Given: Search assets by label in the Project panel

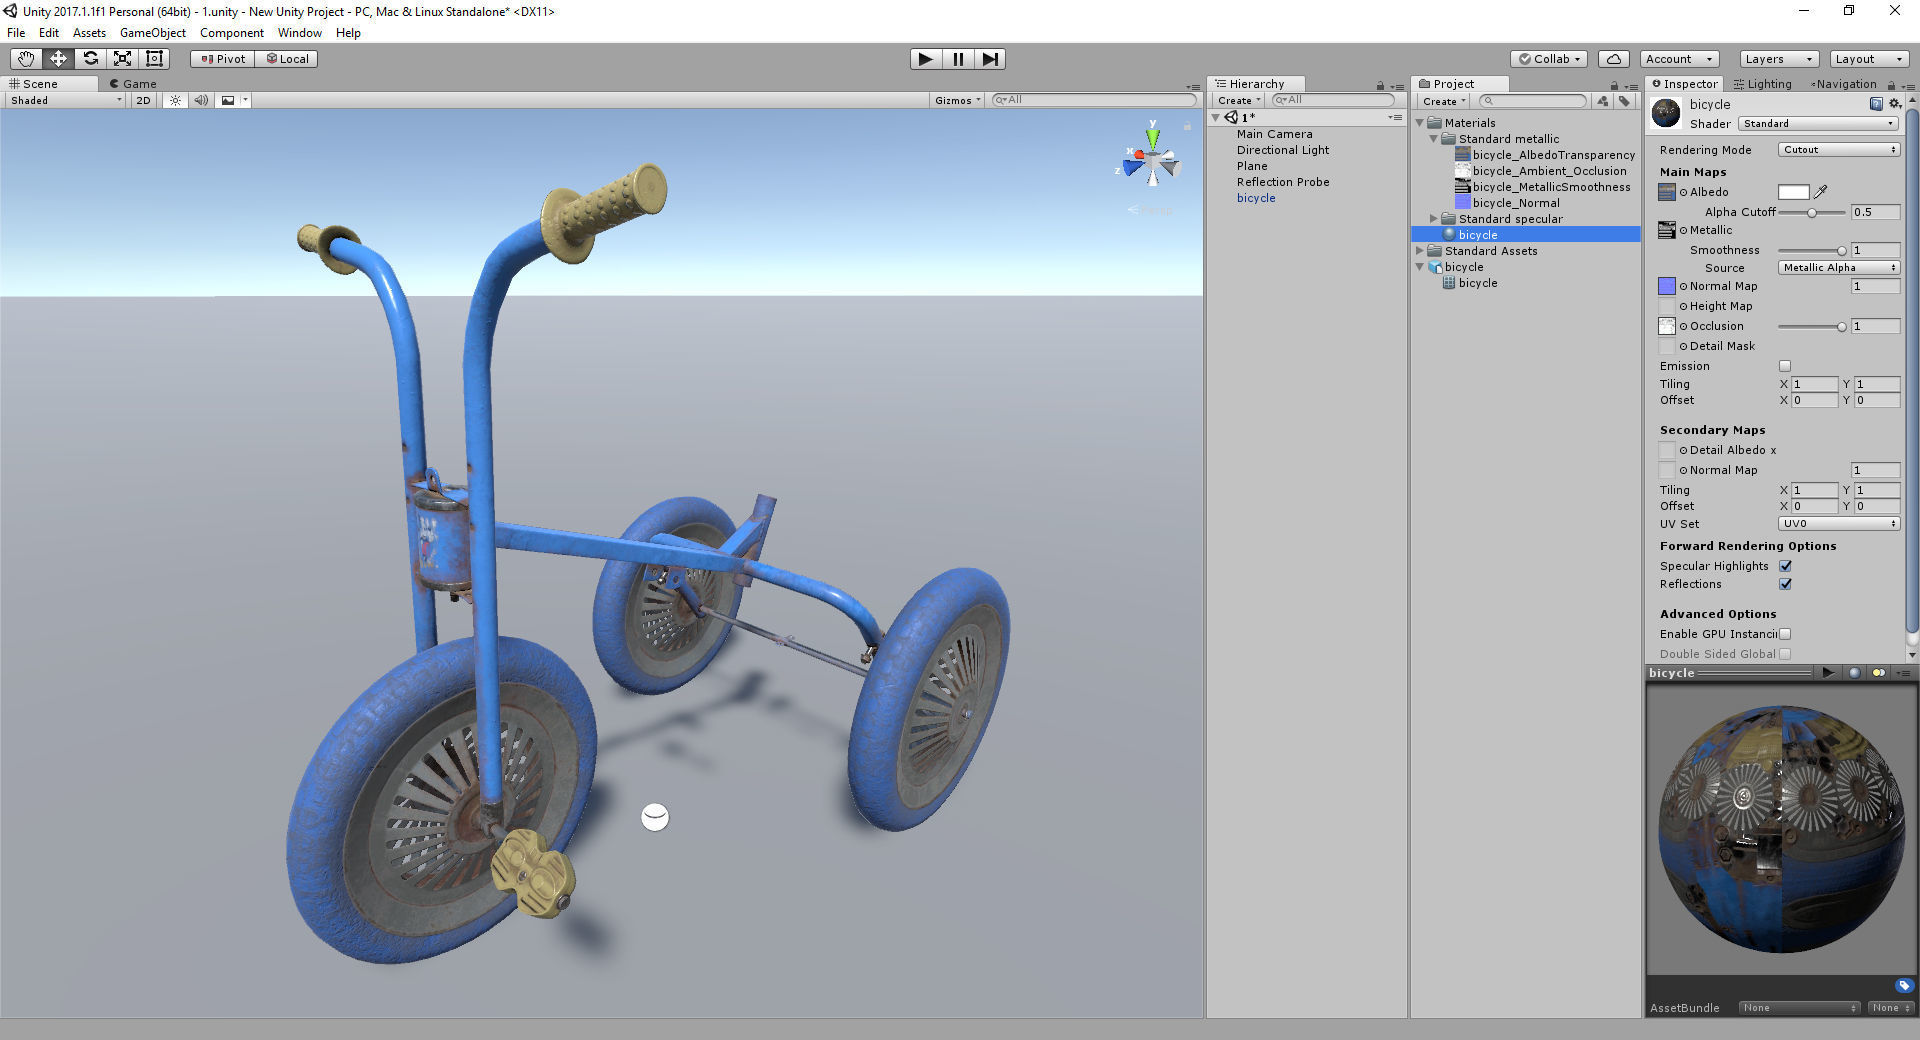Looking at the screenshot, I should [1624, 101].
